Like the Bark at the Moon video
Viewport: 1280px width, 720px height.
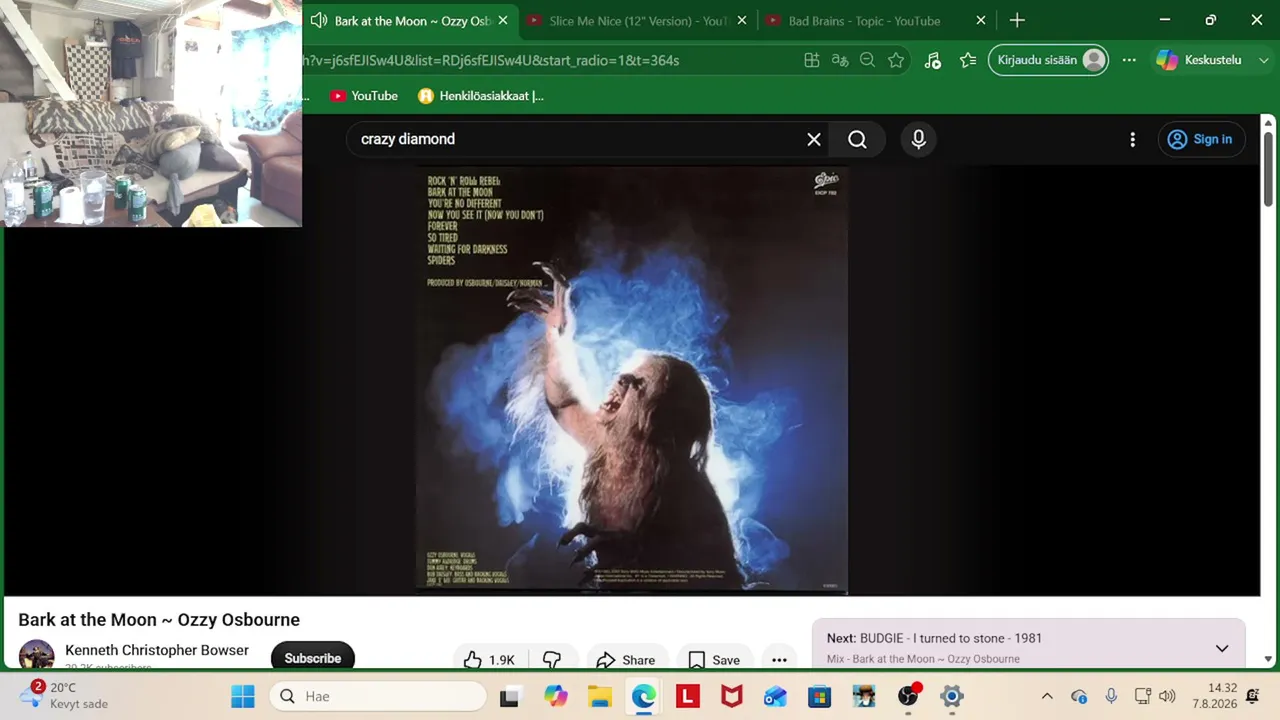click(489, 660)
